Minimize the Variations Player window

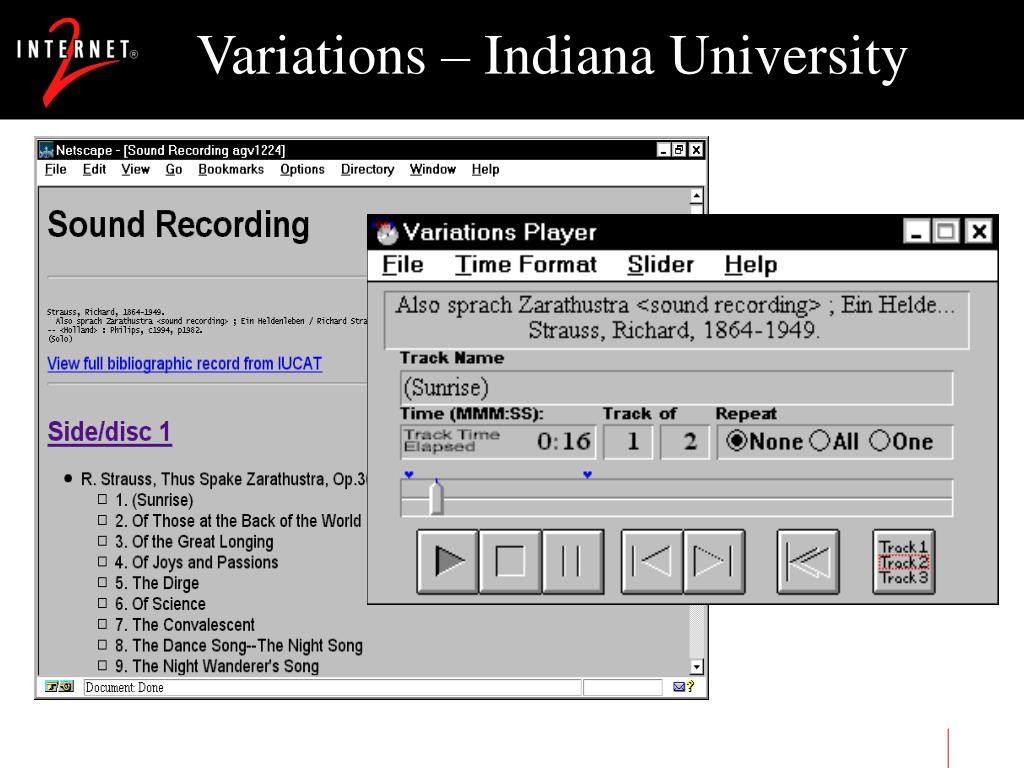(x=916, y=232)
